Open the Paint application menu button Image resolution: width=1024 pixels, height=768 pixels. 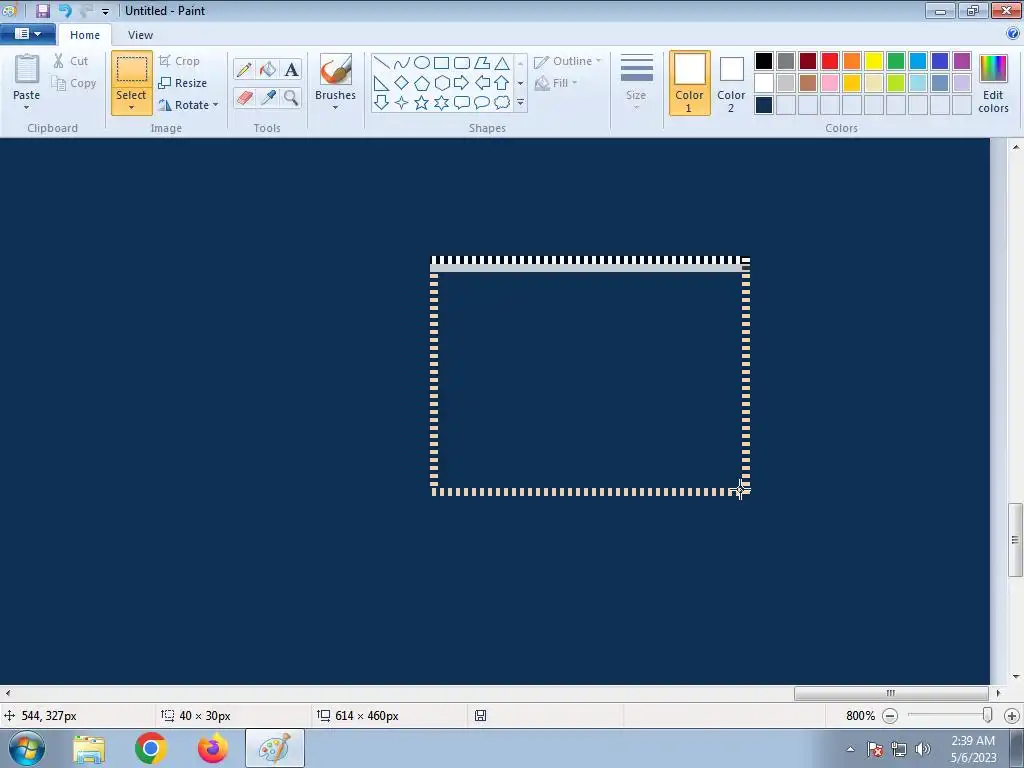coord(27,34)
